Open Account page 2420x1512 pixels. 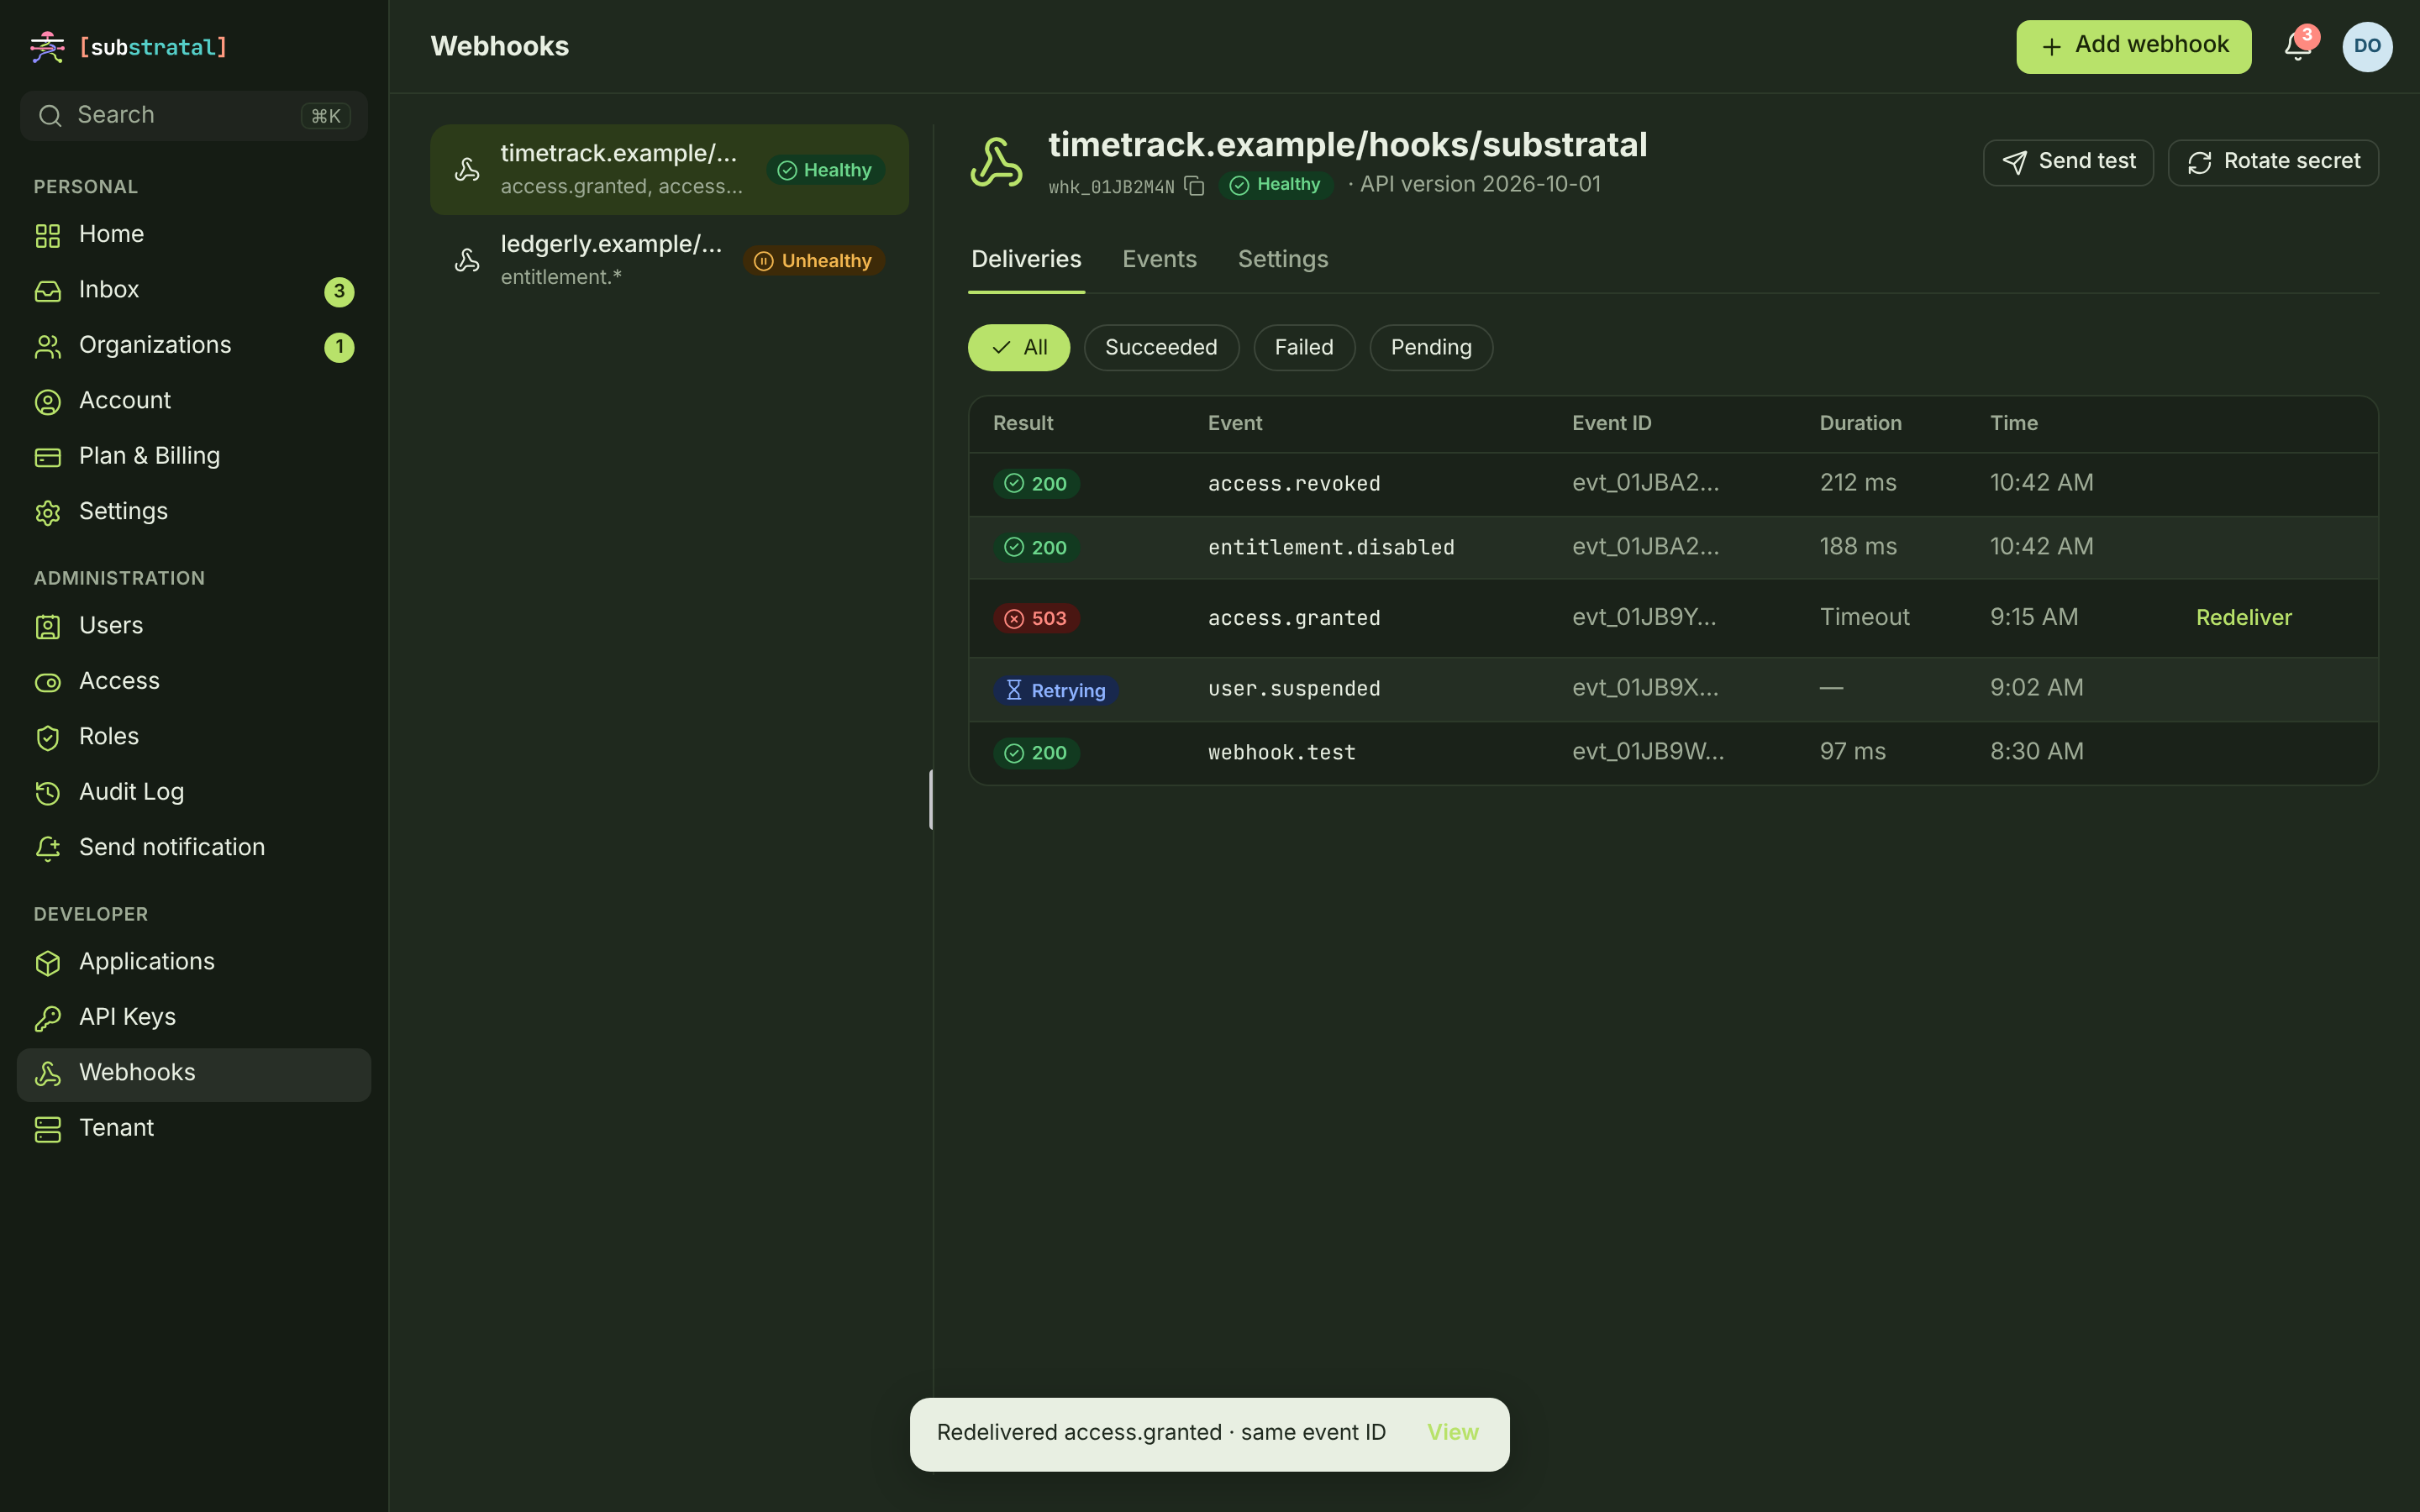coord(194,401)
